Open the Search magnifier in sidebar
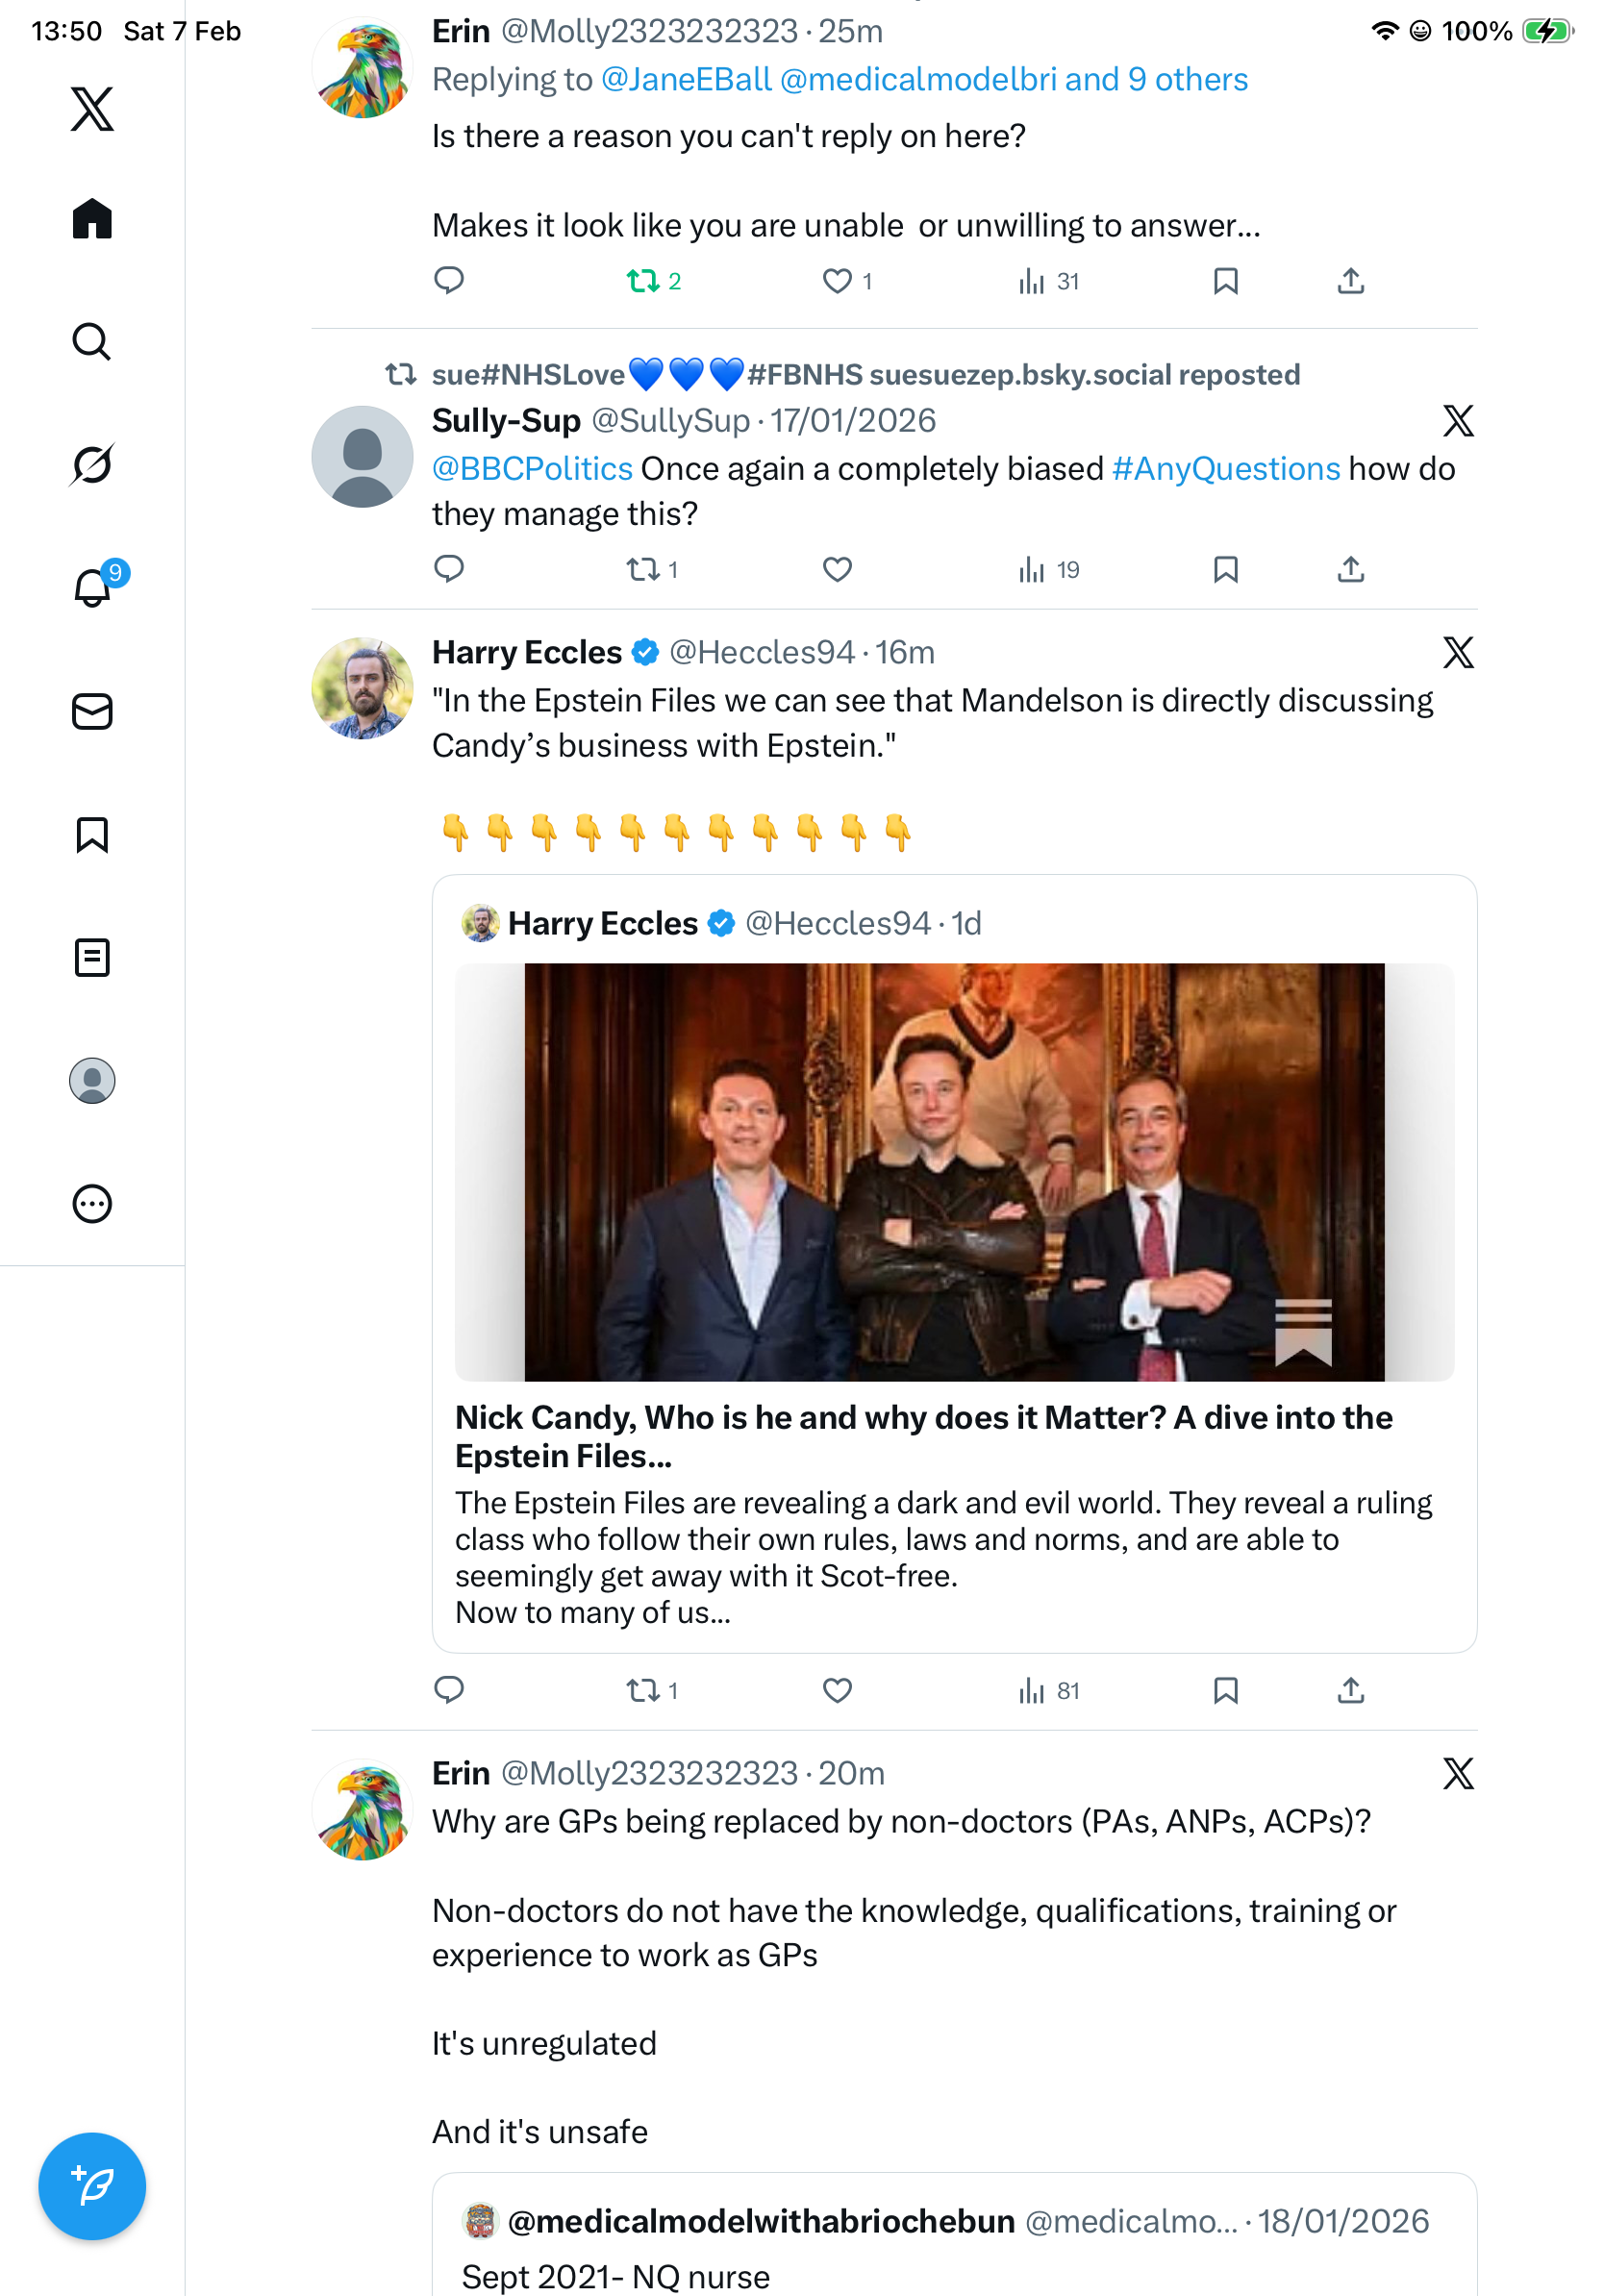Viewport: 1604px width, 2296px height. (92, 342)
